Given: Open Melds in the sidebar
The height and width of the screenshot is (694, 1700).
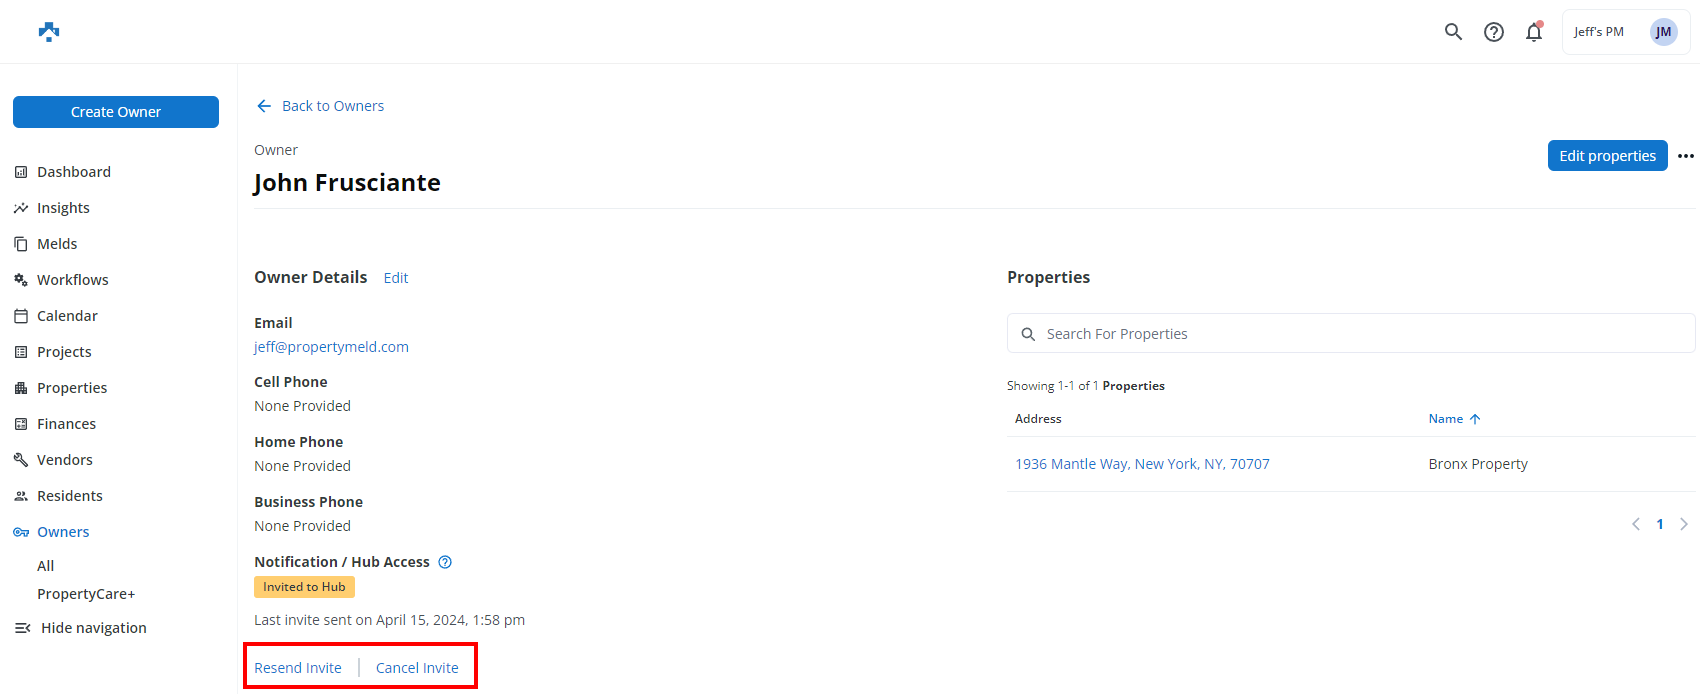Looking at the screenshot, I should click(x=57, y=244).
